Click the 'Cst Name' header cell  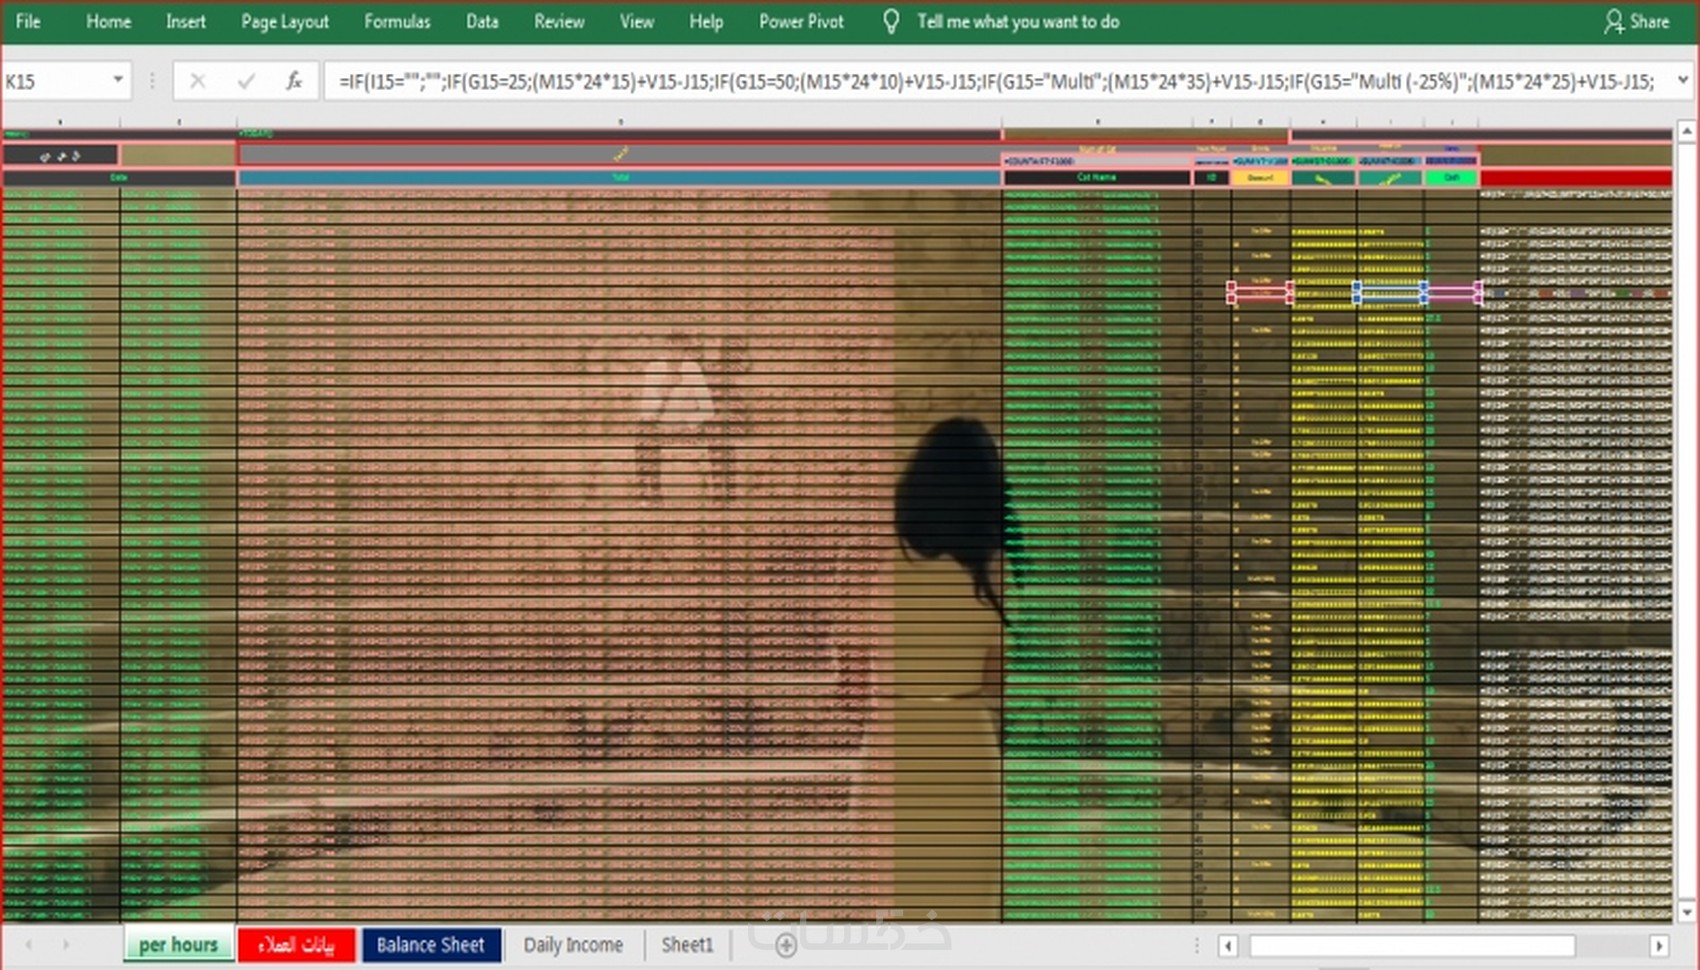point(1097,178)
